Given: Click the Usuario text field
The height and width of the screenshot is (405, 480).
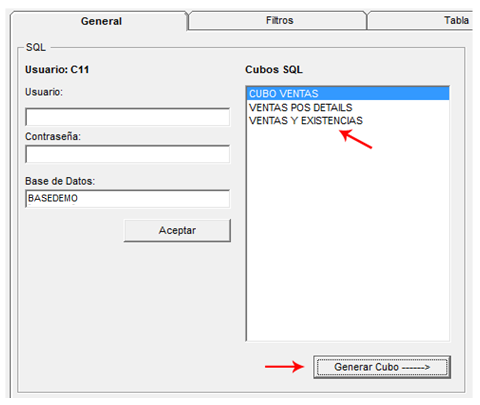Looking at the screenshot, I should point(127,117).
